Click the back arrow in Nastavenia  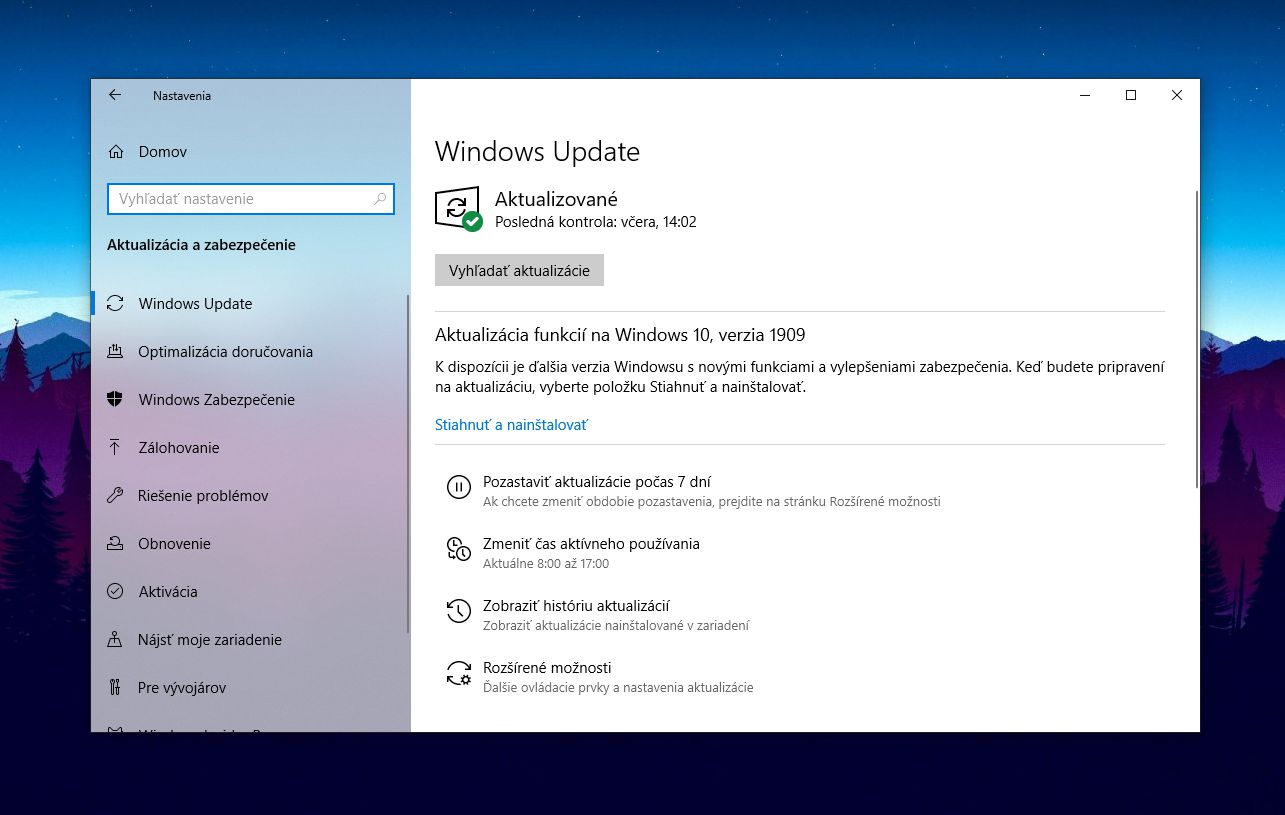tap(115, 95)
